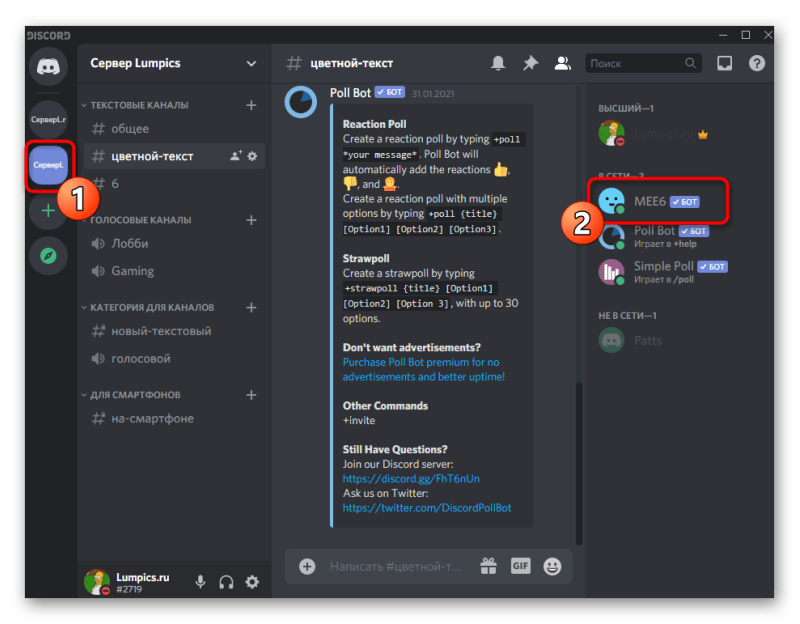Maximize the Discord window
Image resolution: width=800 pixels, height=624 pixels.
tap(745, 35)
